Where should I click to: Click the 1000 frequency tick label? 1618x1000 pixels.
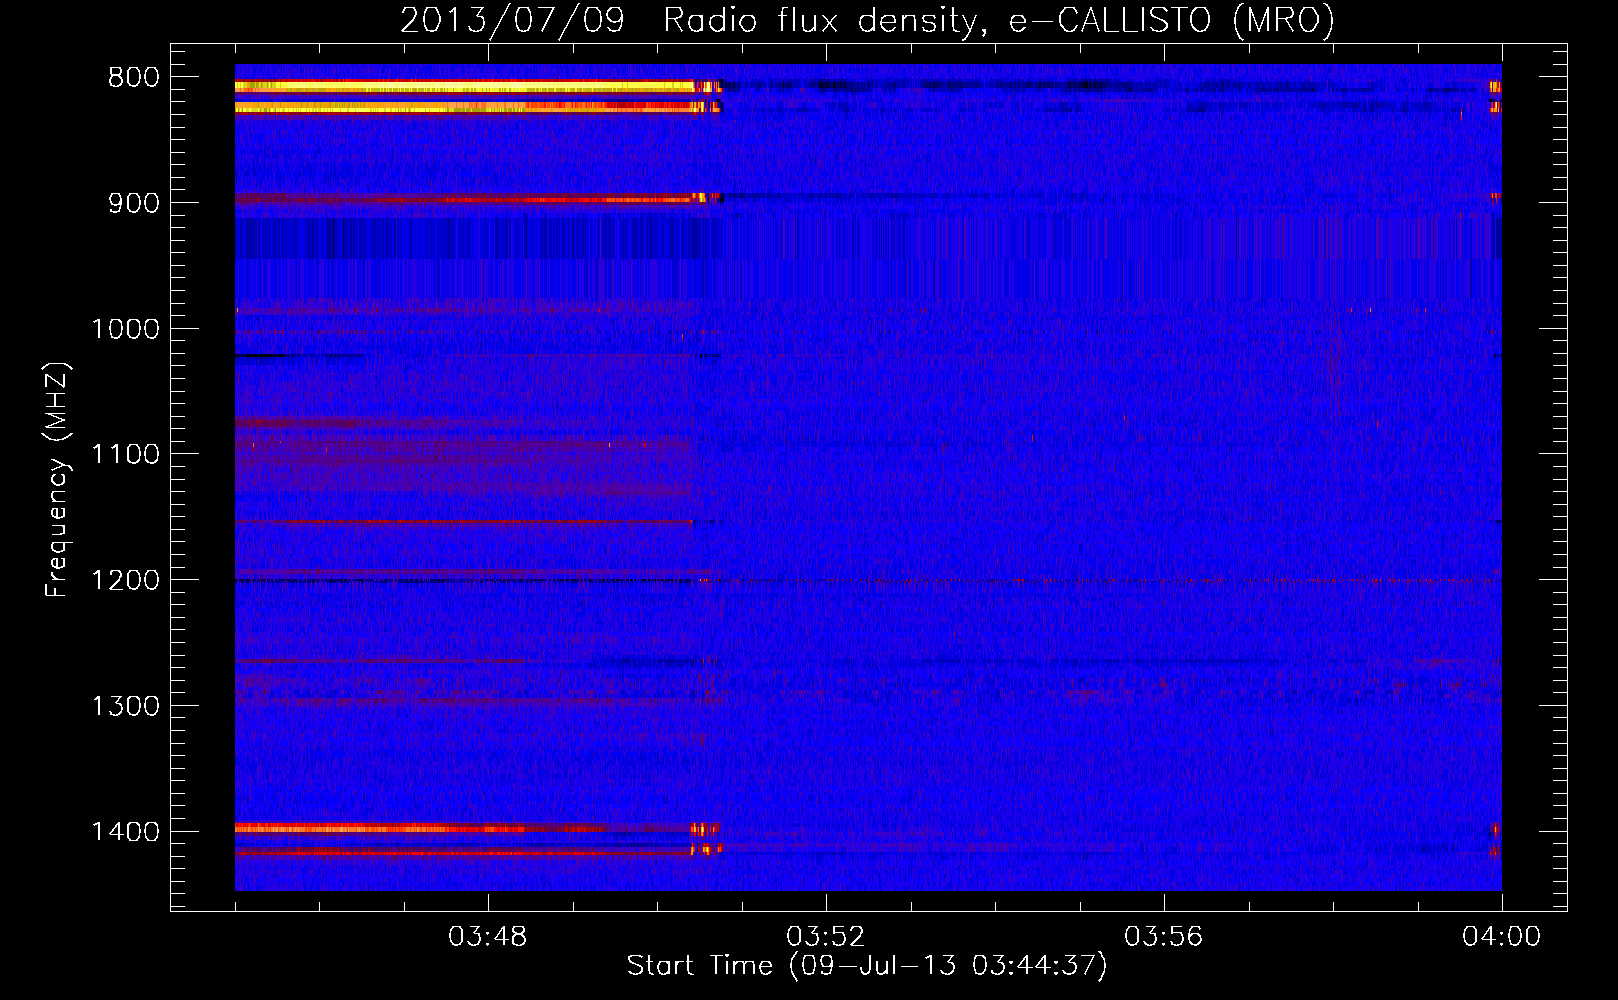click(125, 330)
